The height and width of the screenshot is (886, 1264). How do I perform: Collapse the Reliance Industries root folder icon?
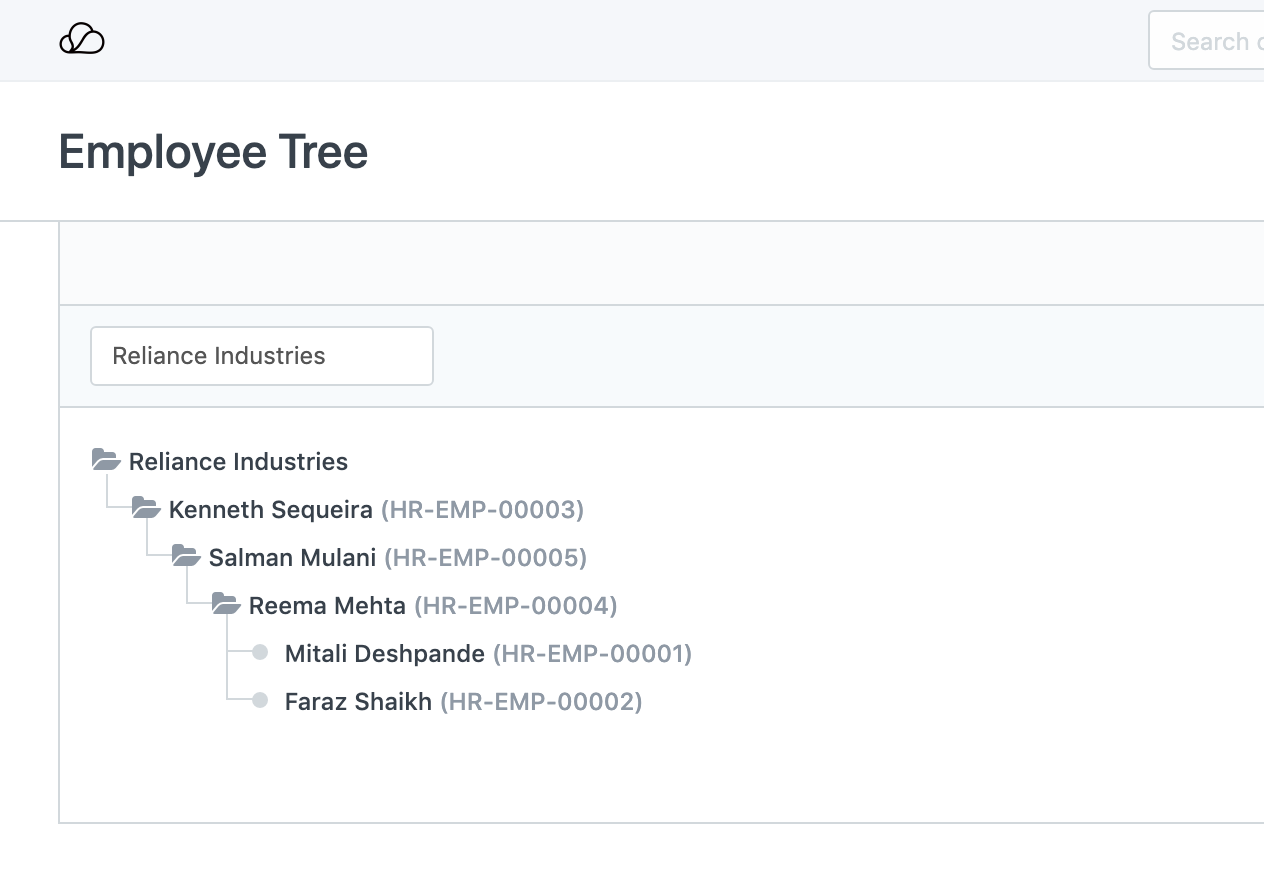pos(106,460)
